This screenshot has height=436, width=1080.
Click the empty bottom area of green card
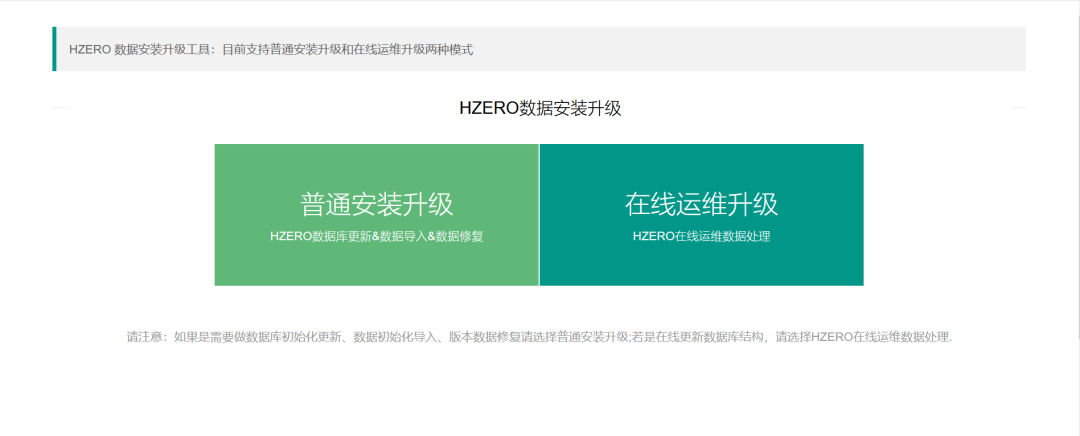pos(376,268)
